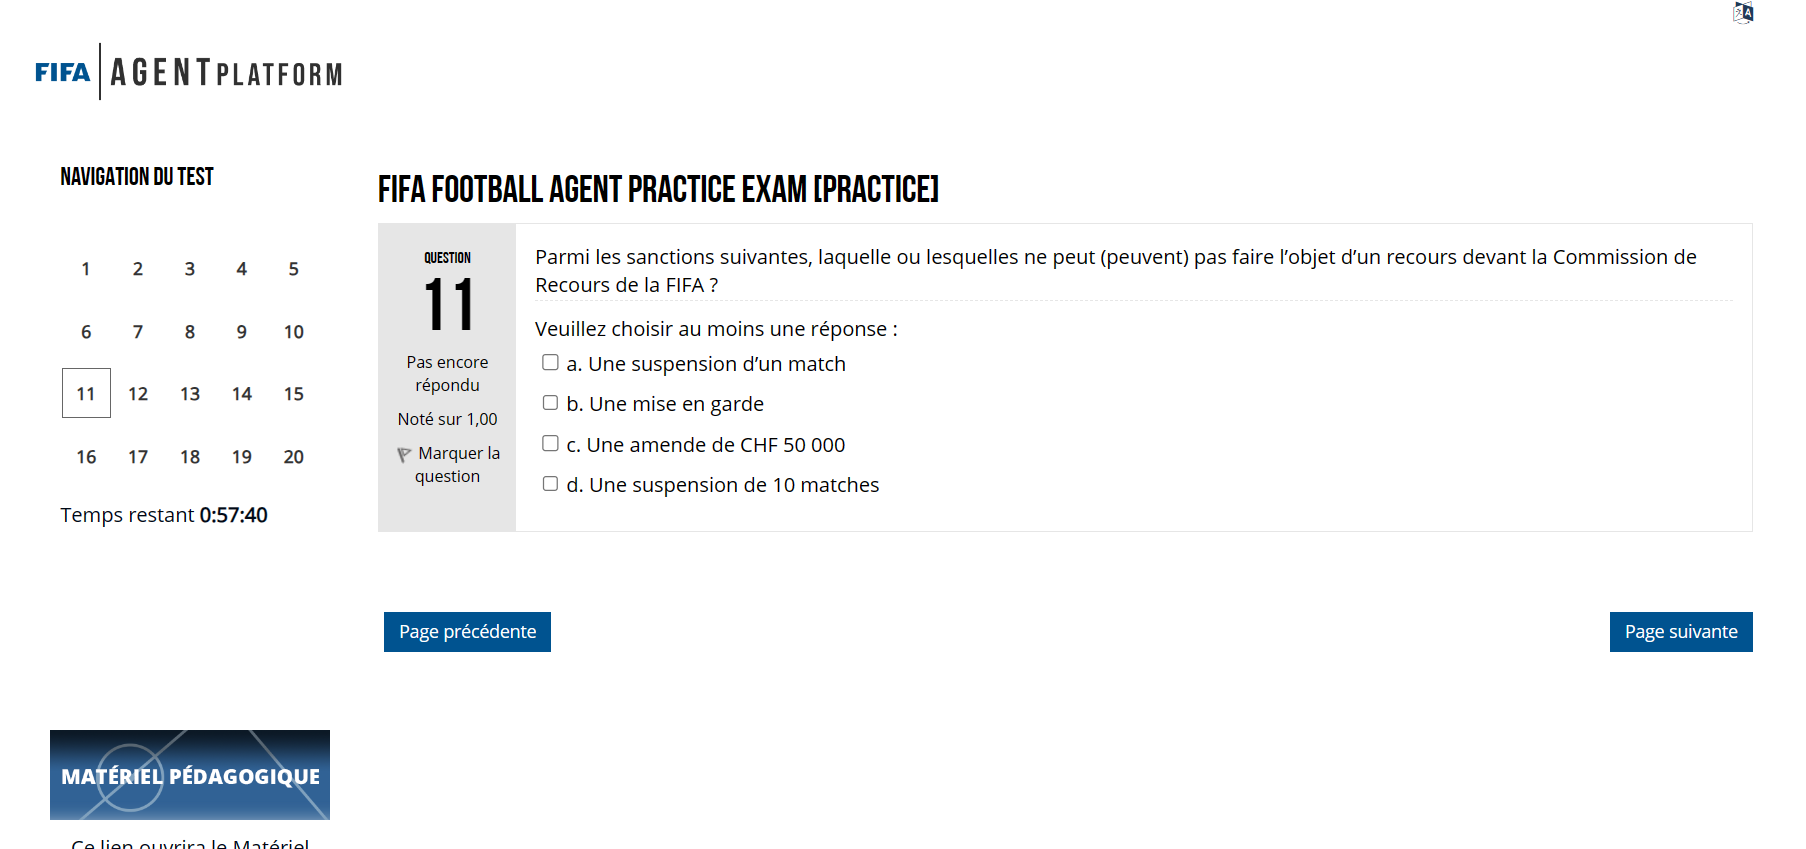Navigate to question 7

pos(137,331)
